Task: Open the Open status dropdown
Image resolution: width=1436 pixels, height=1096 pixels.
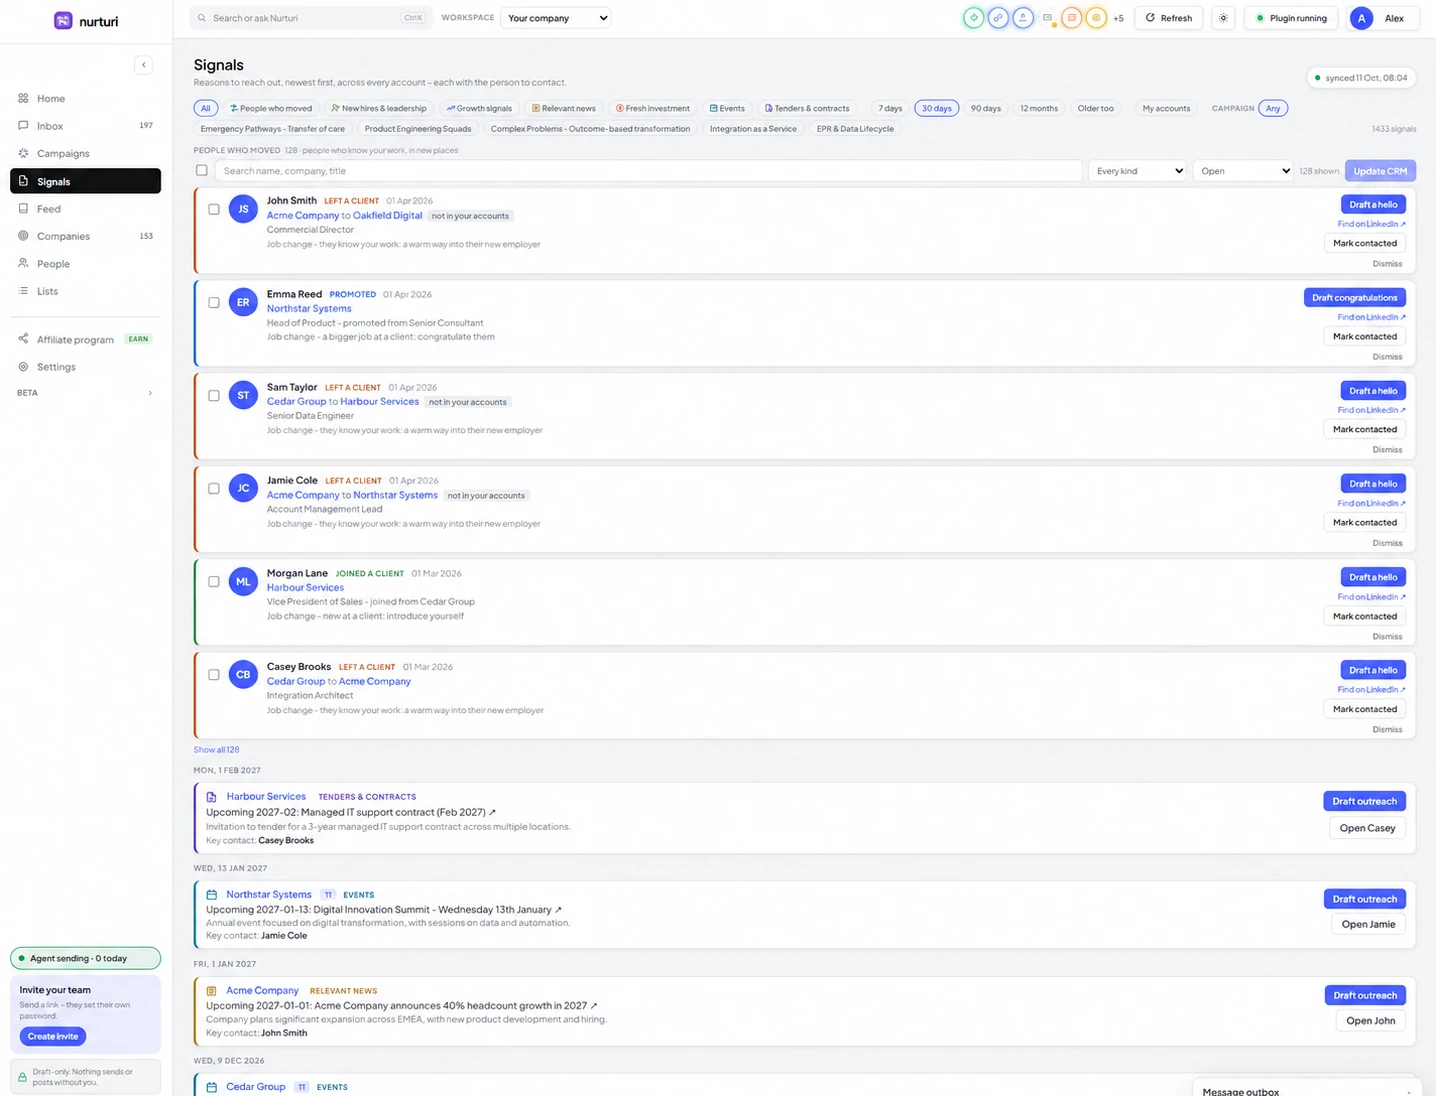Action: point(1244,171)
